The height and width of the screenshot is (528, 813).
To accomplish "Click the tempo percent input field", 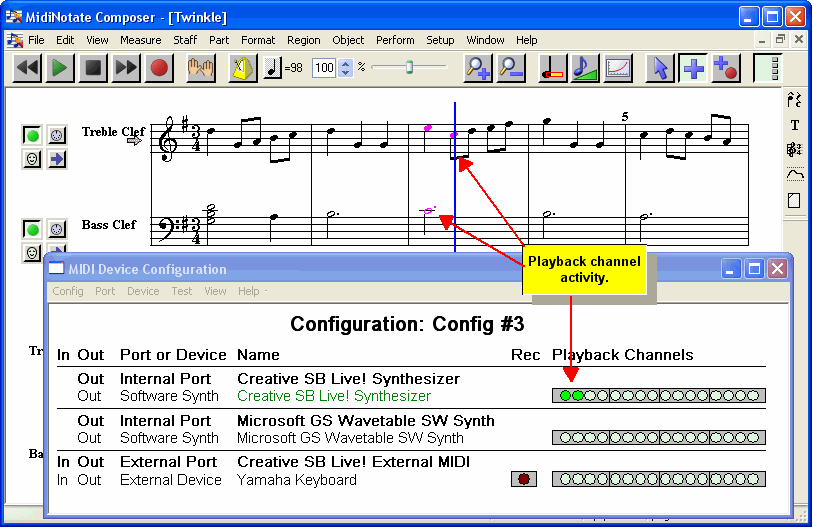I will pos(324,68).
